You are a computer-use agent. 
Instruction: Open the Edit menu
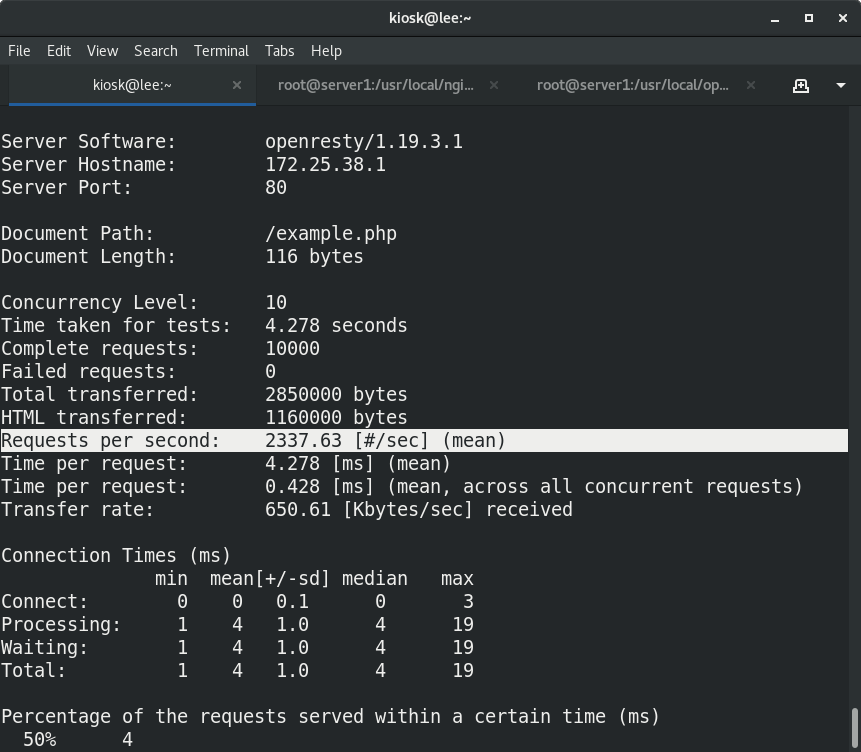pyautogui.click(x=59, y=51)
